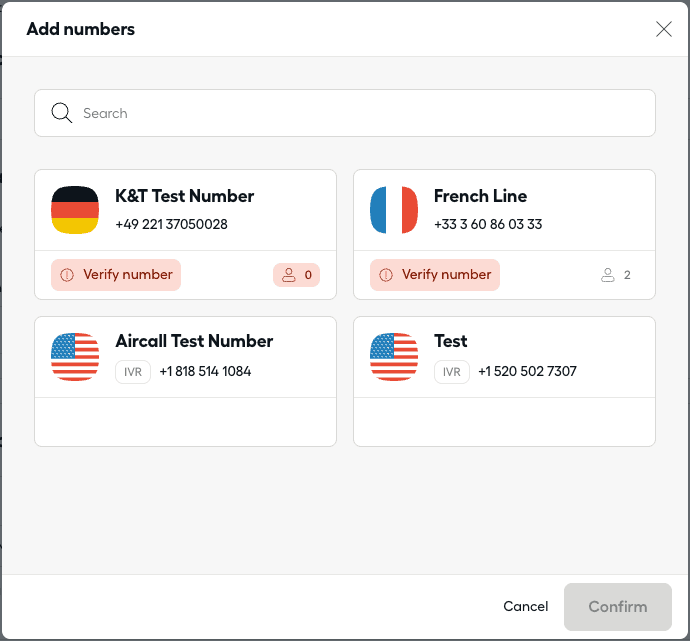Click phone number +49 221 37050028
690x641 pixels.
pyautogui.click(x=172, y=224)
